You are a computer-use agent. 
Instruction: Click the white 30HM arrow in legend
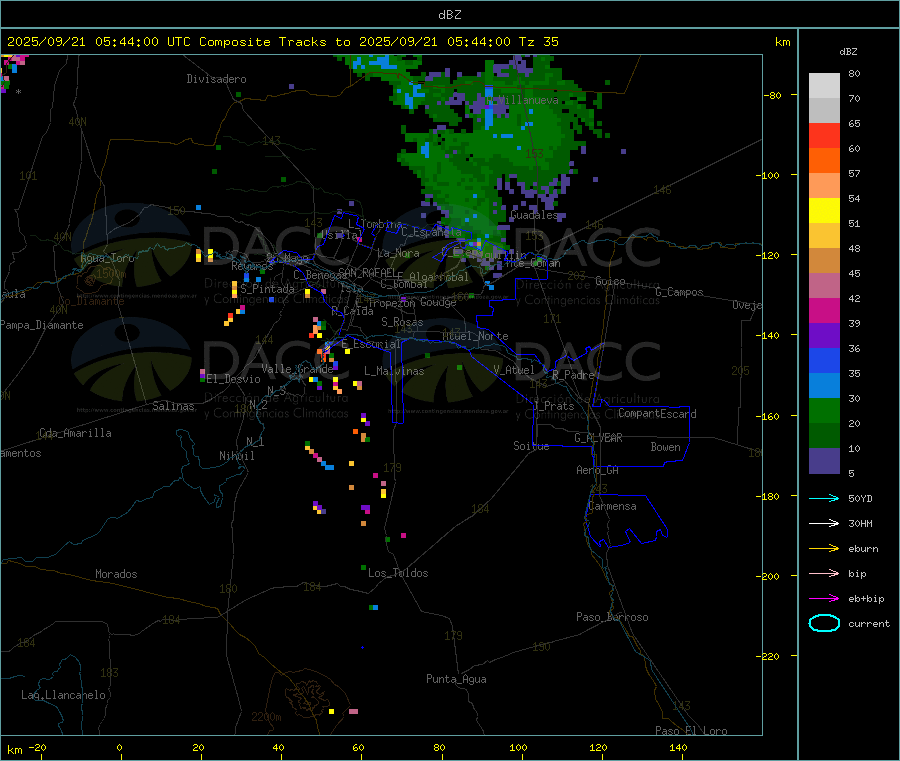[x=824, y=523]
